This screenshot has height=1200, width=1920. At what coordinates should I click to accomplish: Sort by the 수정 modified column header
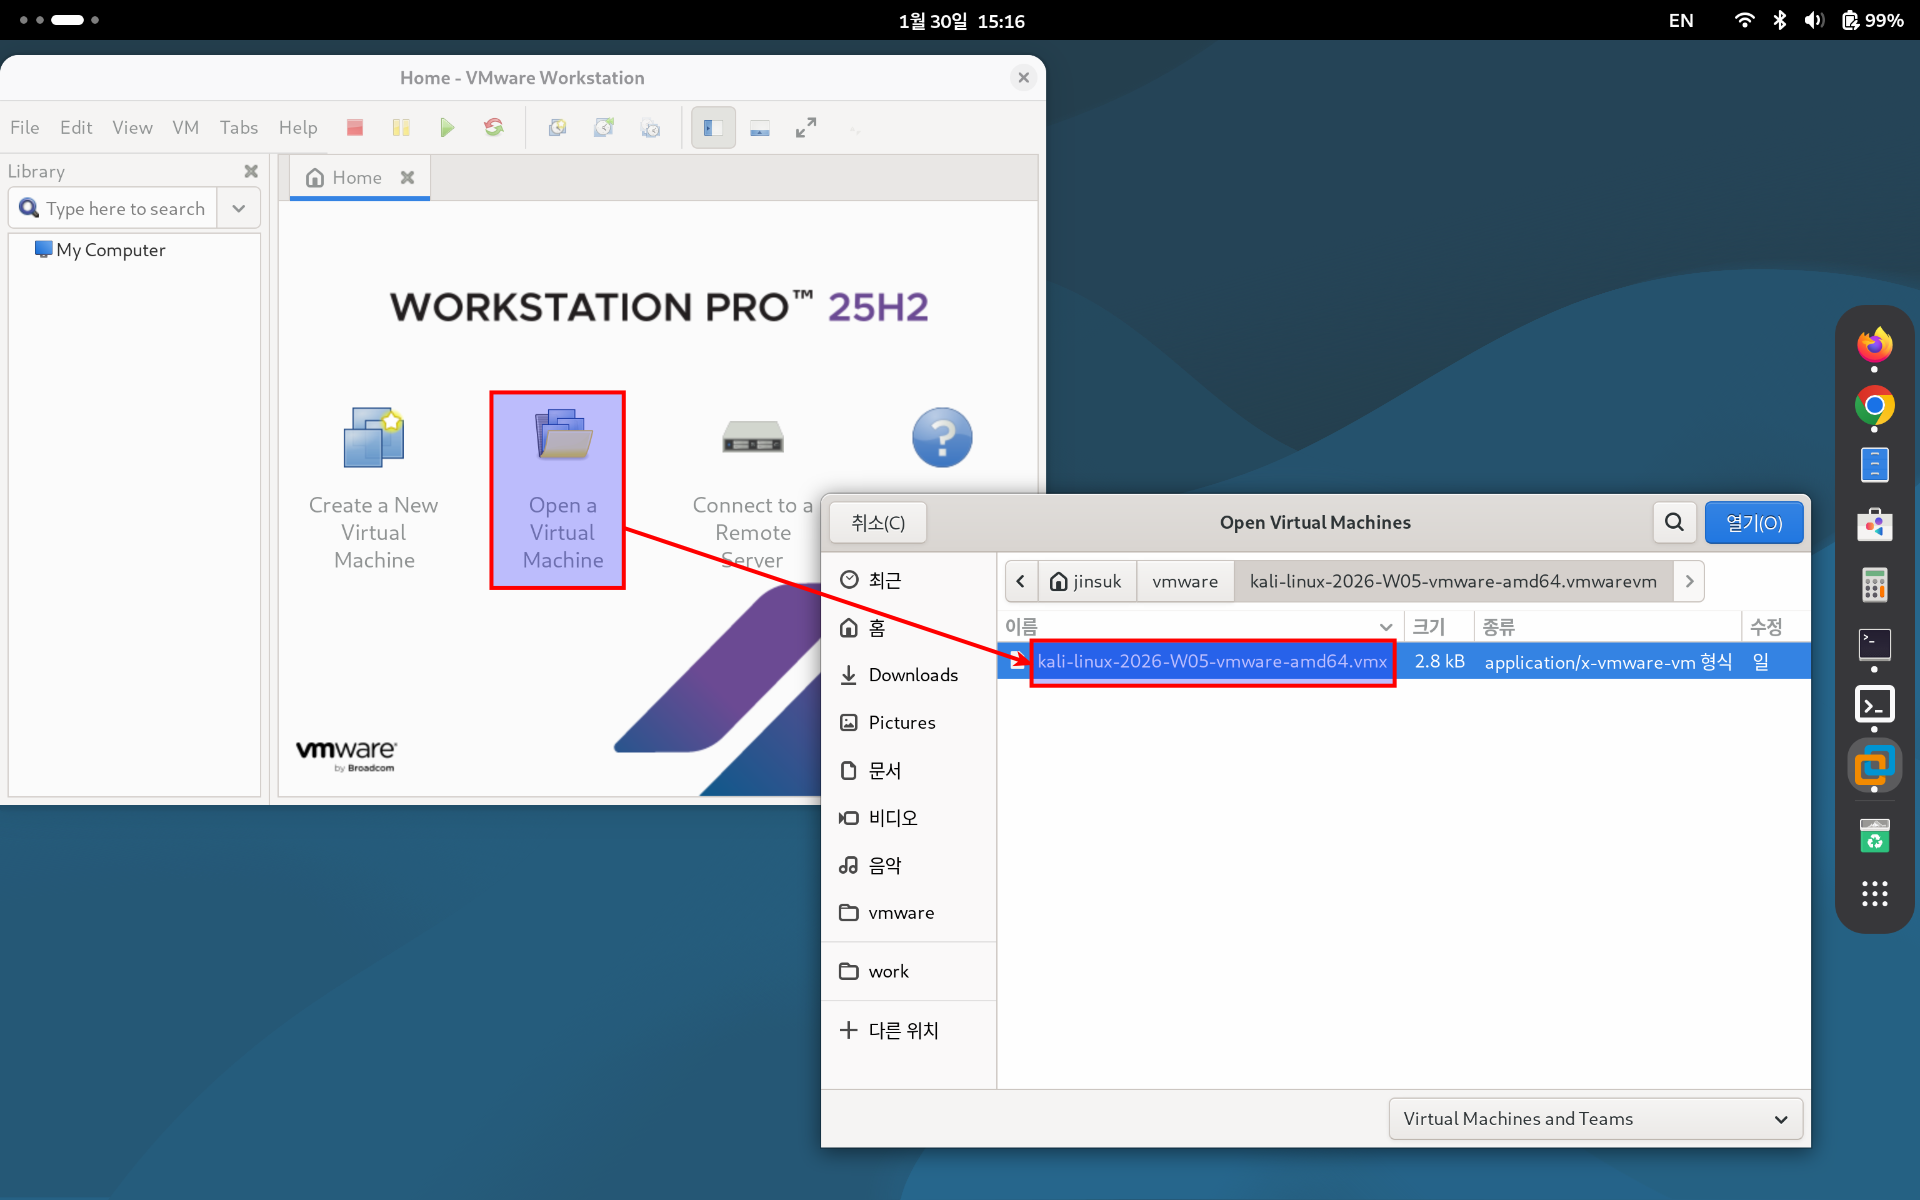click(x=1776, y=627)
